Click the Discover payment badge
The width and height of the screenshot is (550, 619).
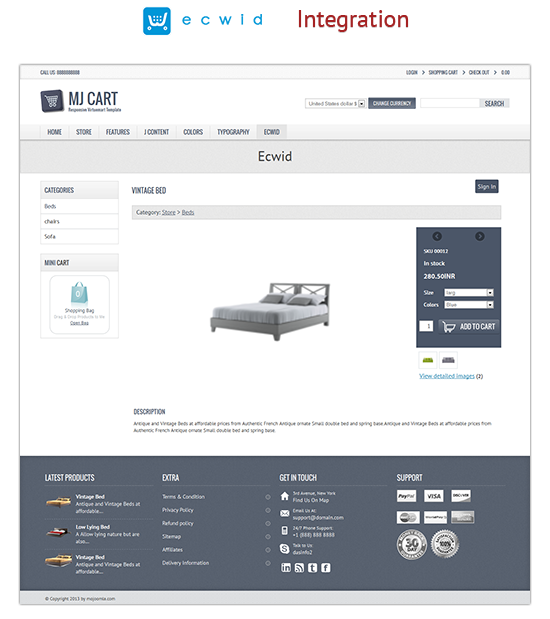point(461,496)
